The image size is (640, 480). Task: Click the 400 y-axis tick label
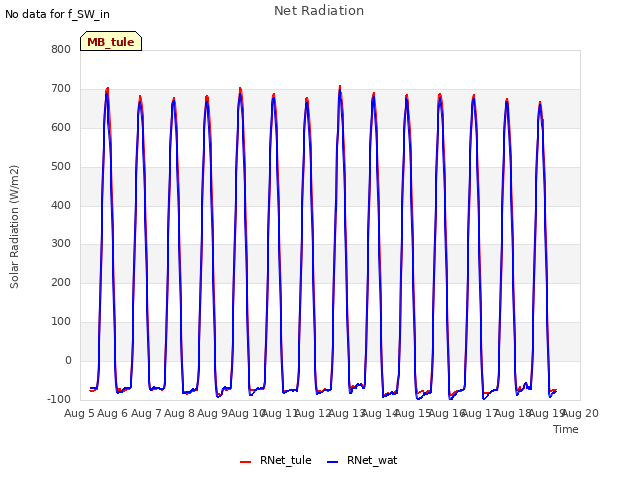click(x=61, y=205)
